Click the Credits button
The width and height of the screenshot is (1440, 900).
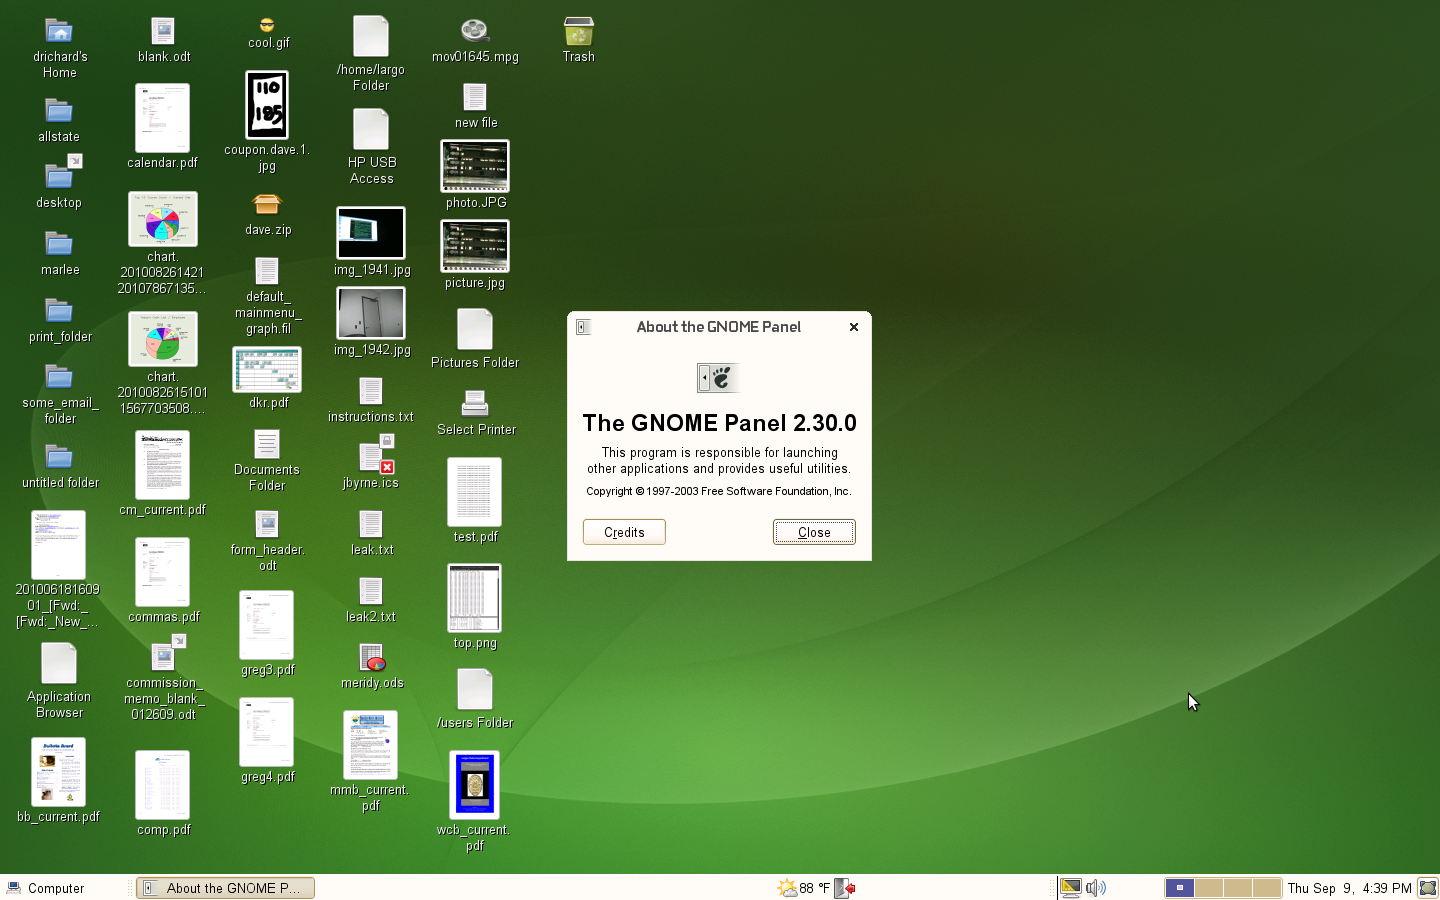click(x=623, y=532)
